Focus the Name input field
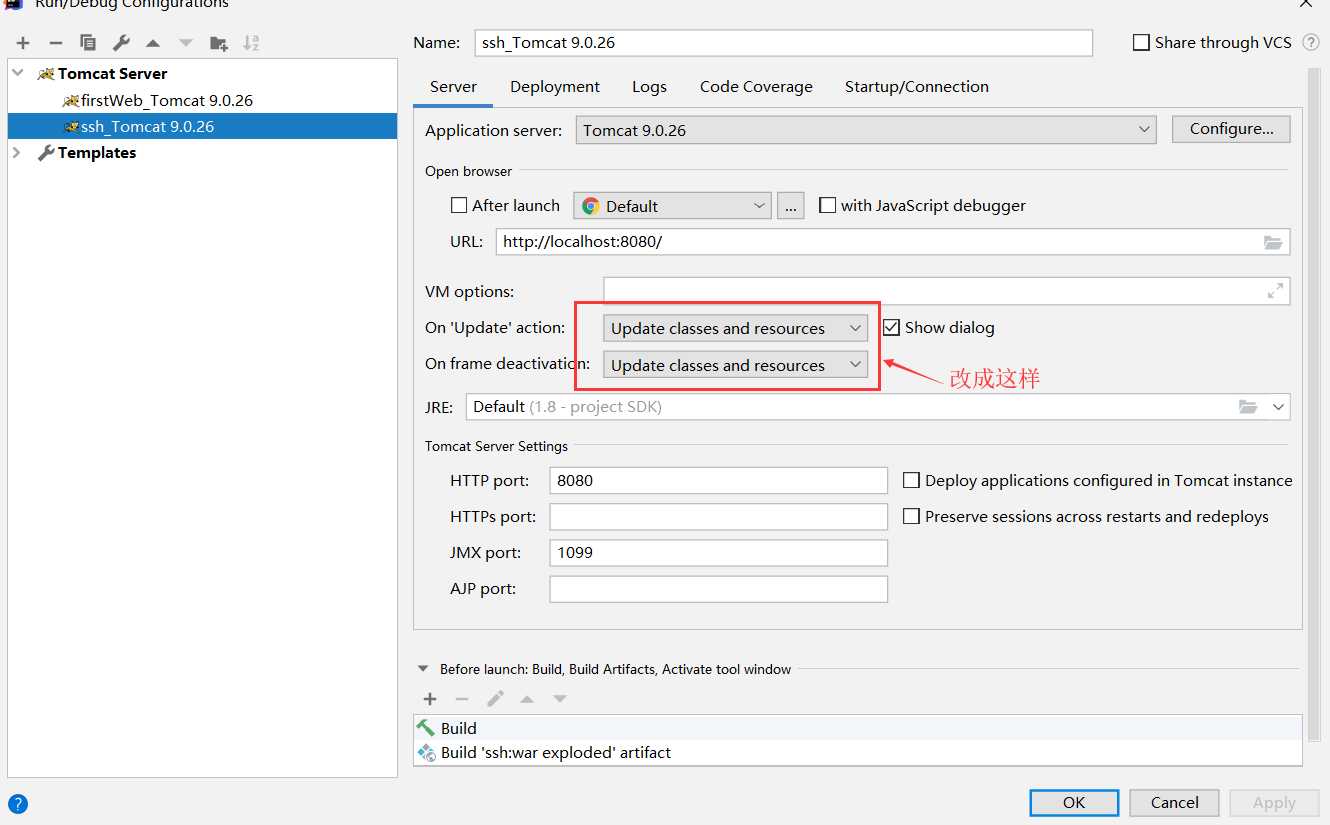 click(x=784, y=43)
